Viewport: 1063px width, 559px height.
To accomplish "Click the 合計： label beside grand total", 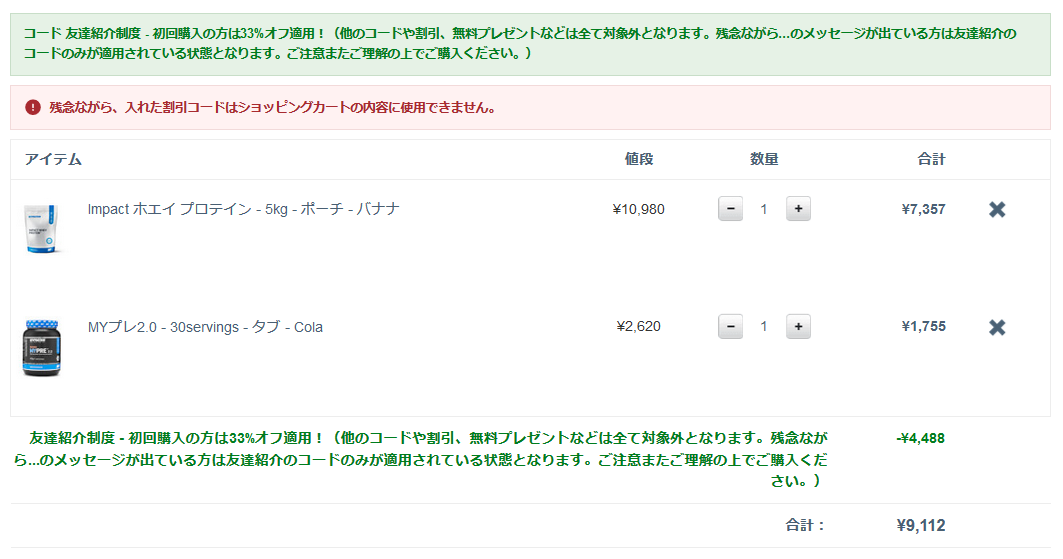I will coord(805,525).
